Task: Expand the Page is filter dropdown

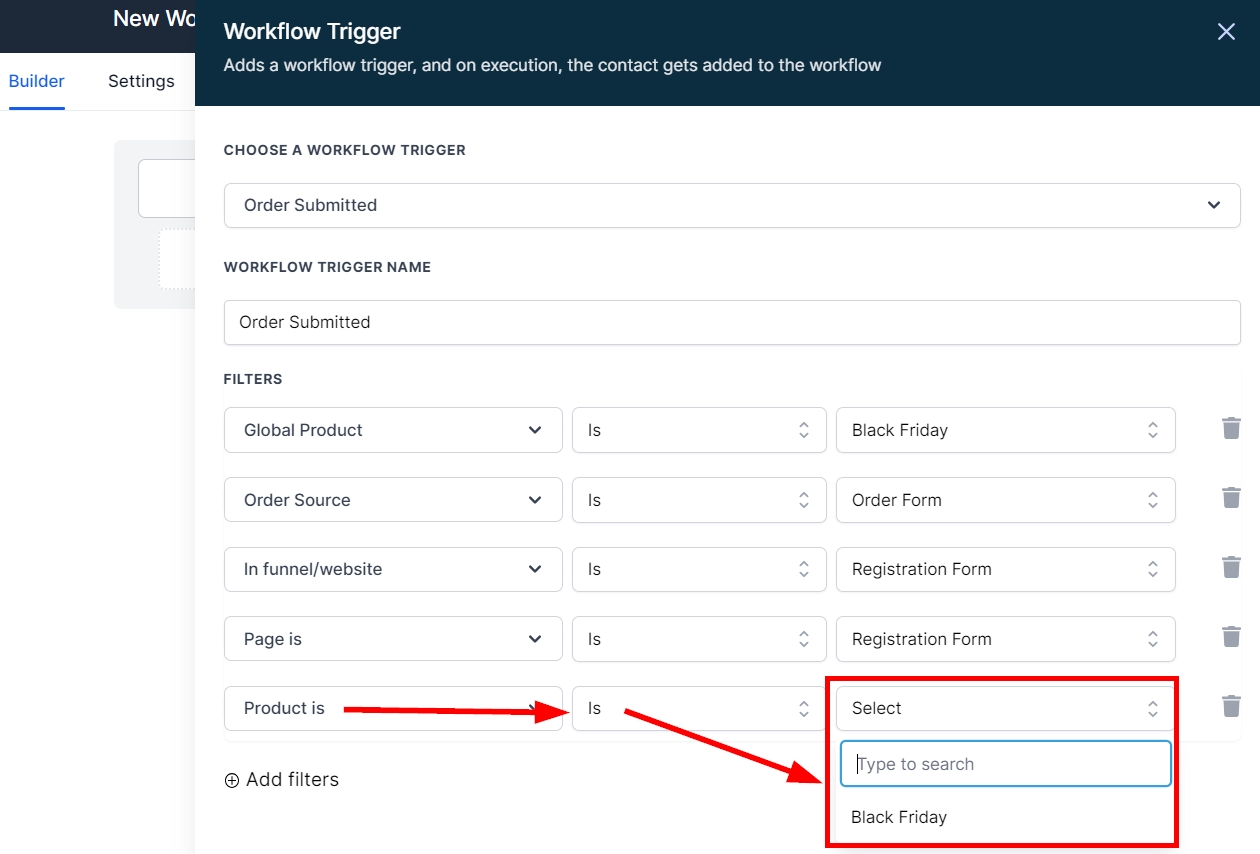Action: point(393,639)
